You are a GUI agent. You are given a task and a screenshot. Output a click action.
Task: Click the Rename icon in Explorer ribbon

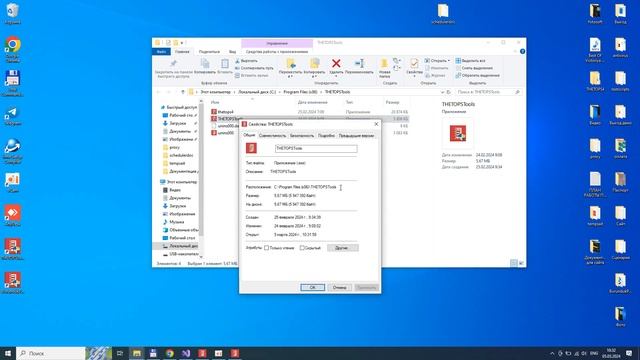click(359, 64)
